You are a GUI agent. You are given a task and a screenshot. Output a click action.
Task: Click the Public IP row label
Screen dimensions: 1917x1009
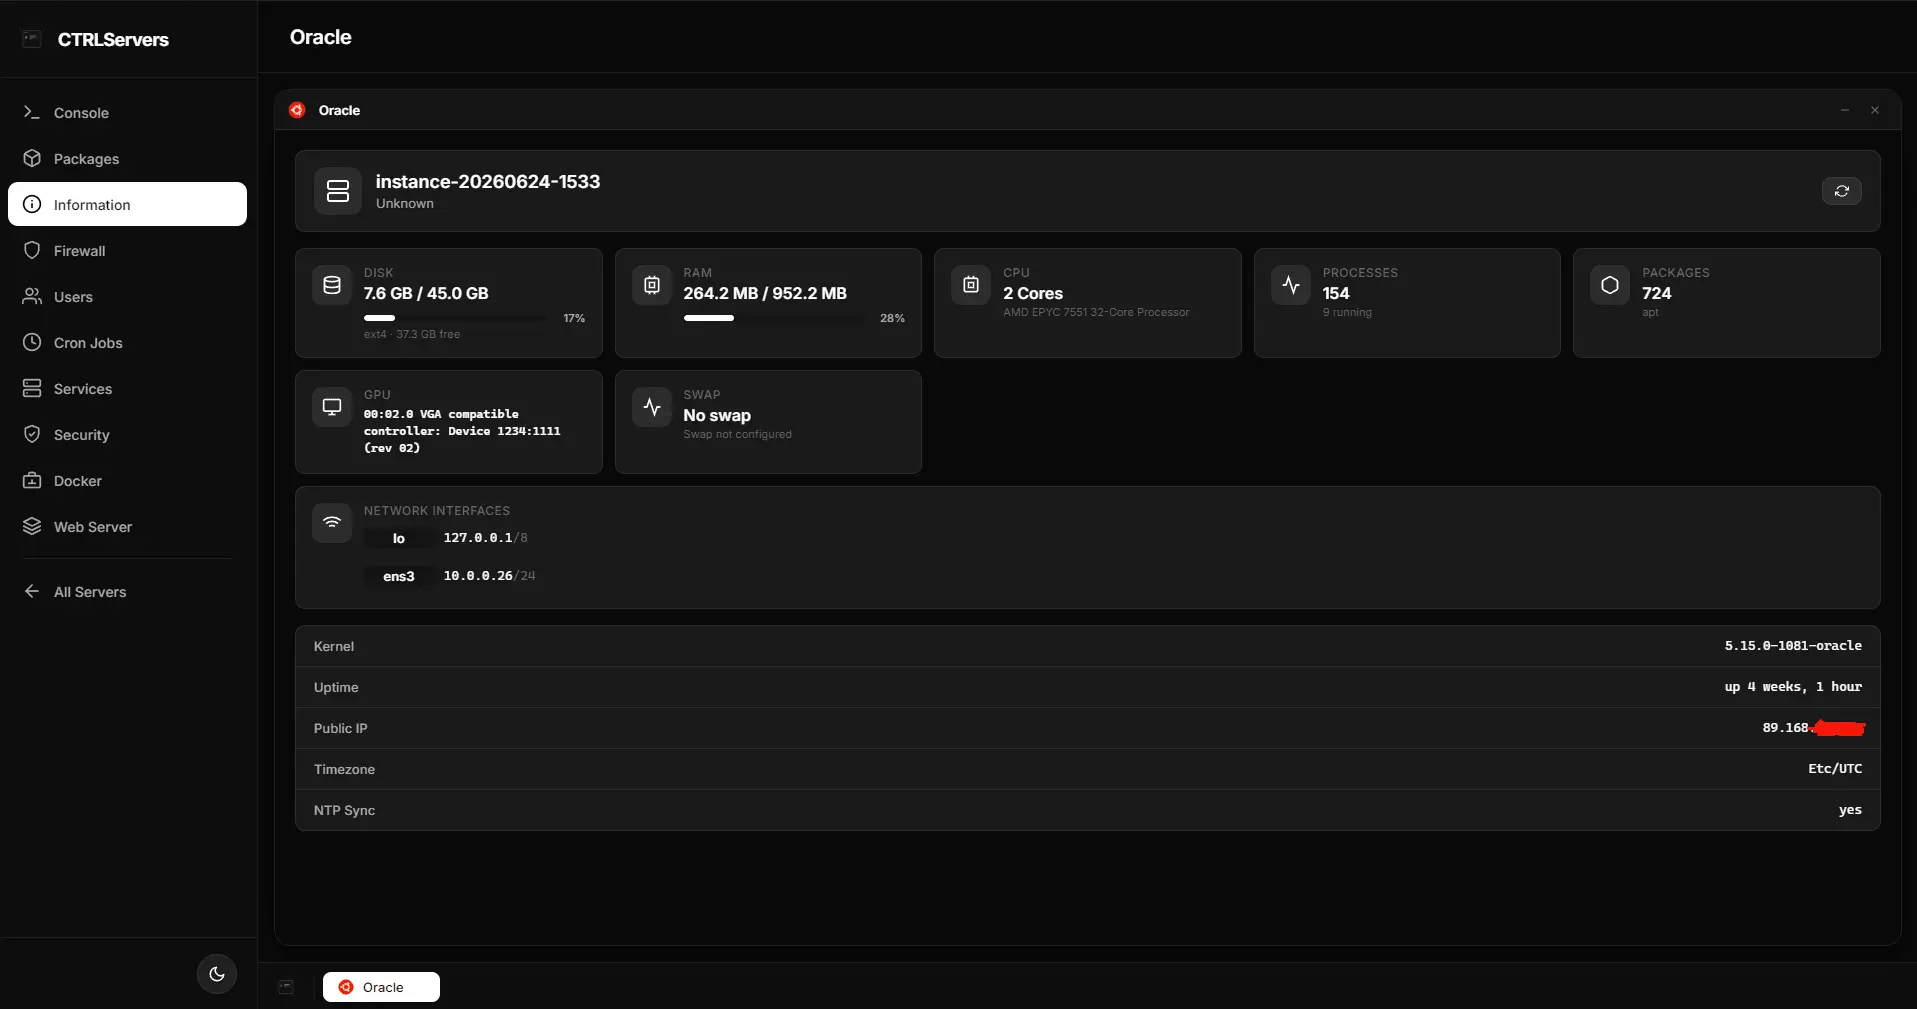coord(340,728)
